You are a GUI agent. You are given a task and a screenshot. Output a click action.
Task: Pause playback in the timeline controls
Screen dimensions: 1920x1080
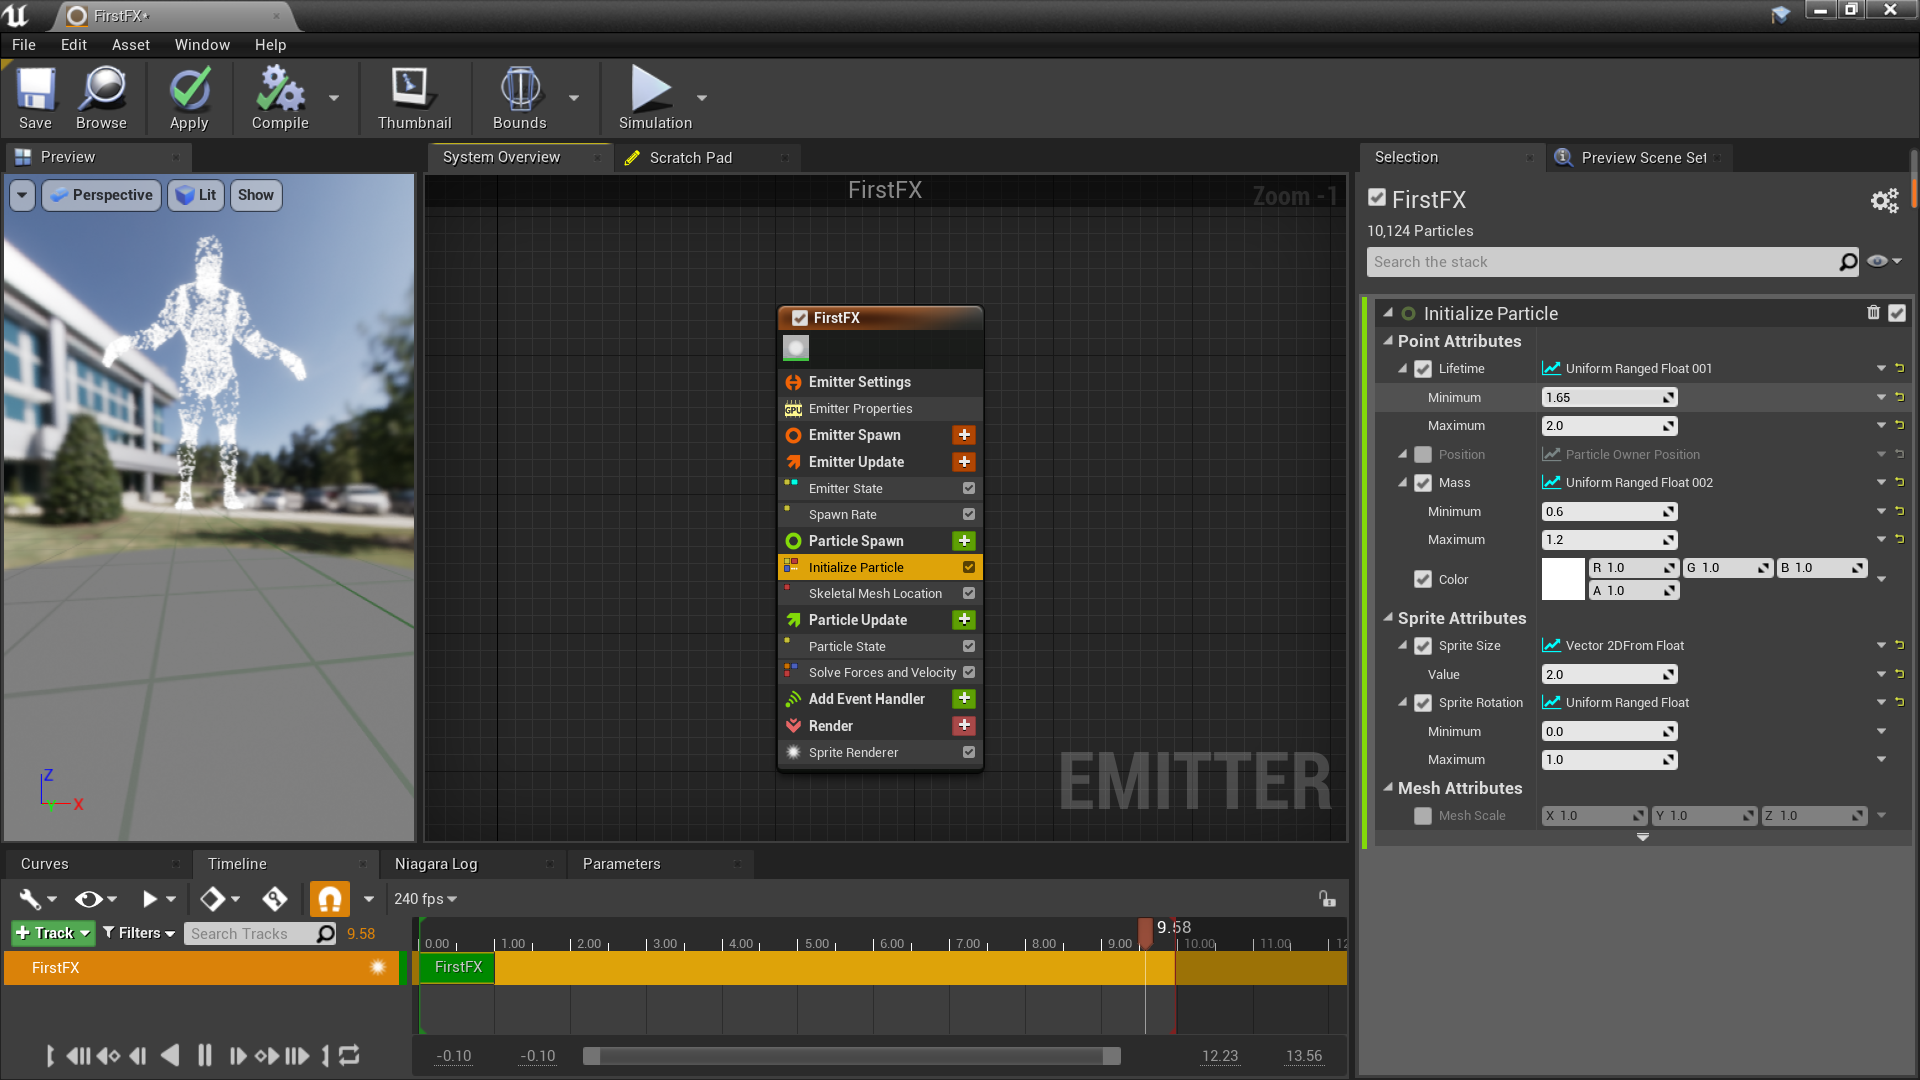[x=205, y=1055]
